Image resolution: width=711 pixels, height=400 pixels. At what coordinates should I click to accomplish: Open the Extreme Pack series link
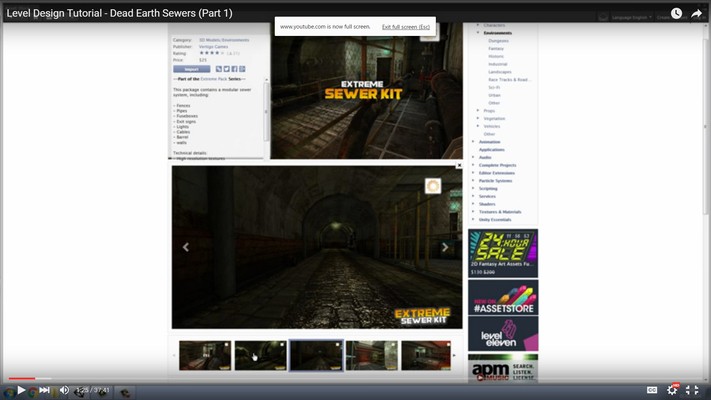(214, 79)
